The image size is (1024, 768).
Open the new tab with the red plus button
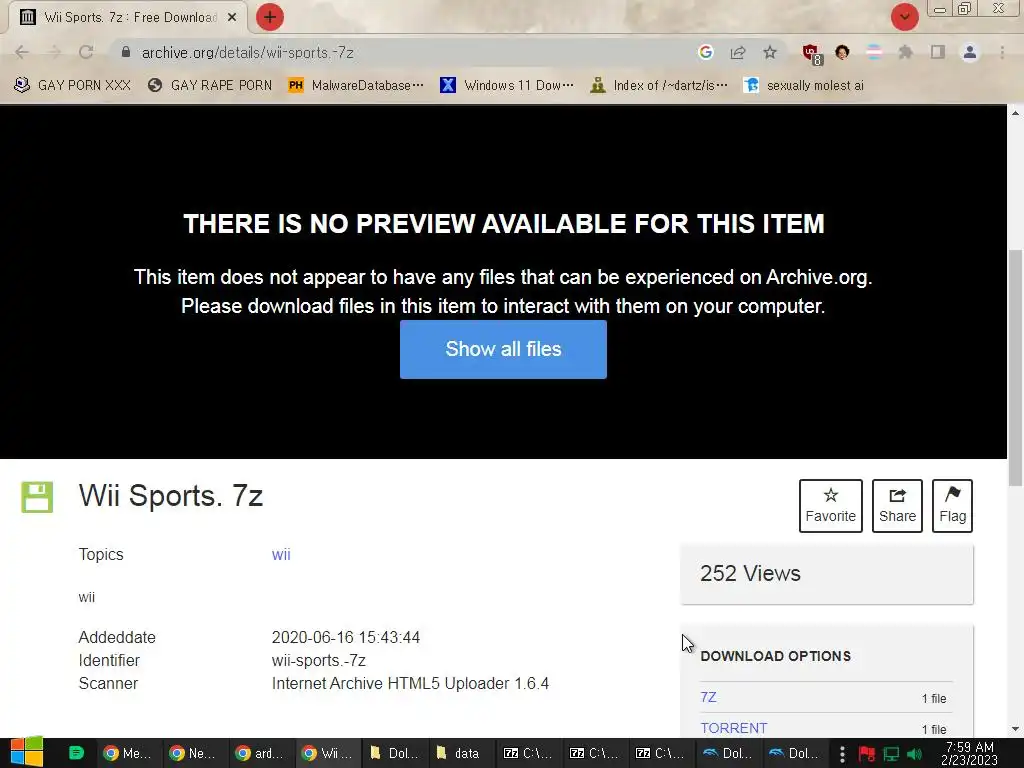[x=270, y=17]
